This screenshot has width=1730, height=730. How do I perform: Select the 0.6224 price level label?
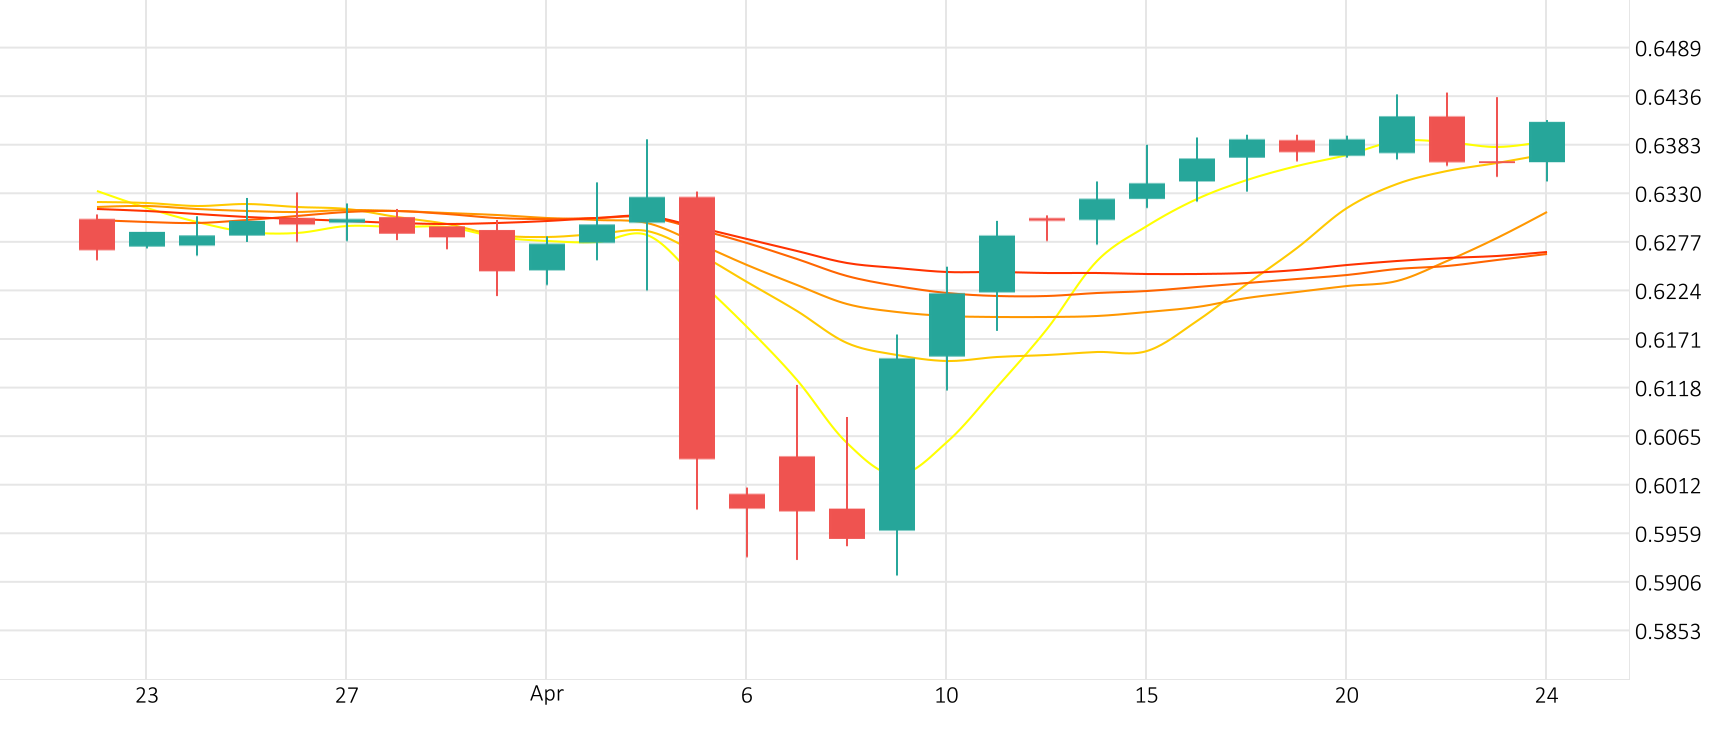[x=1667, y=291]
